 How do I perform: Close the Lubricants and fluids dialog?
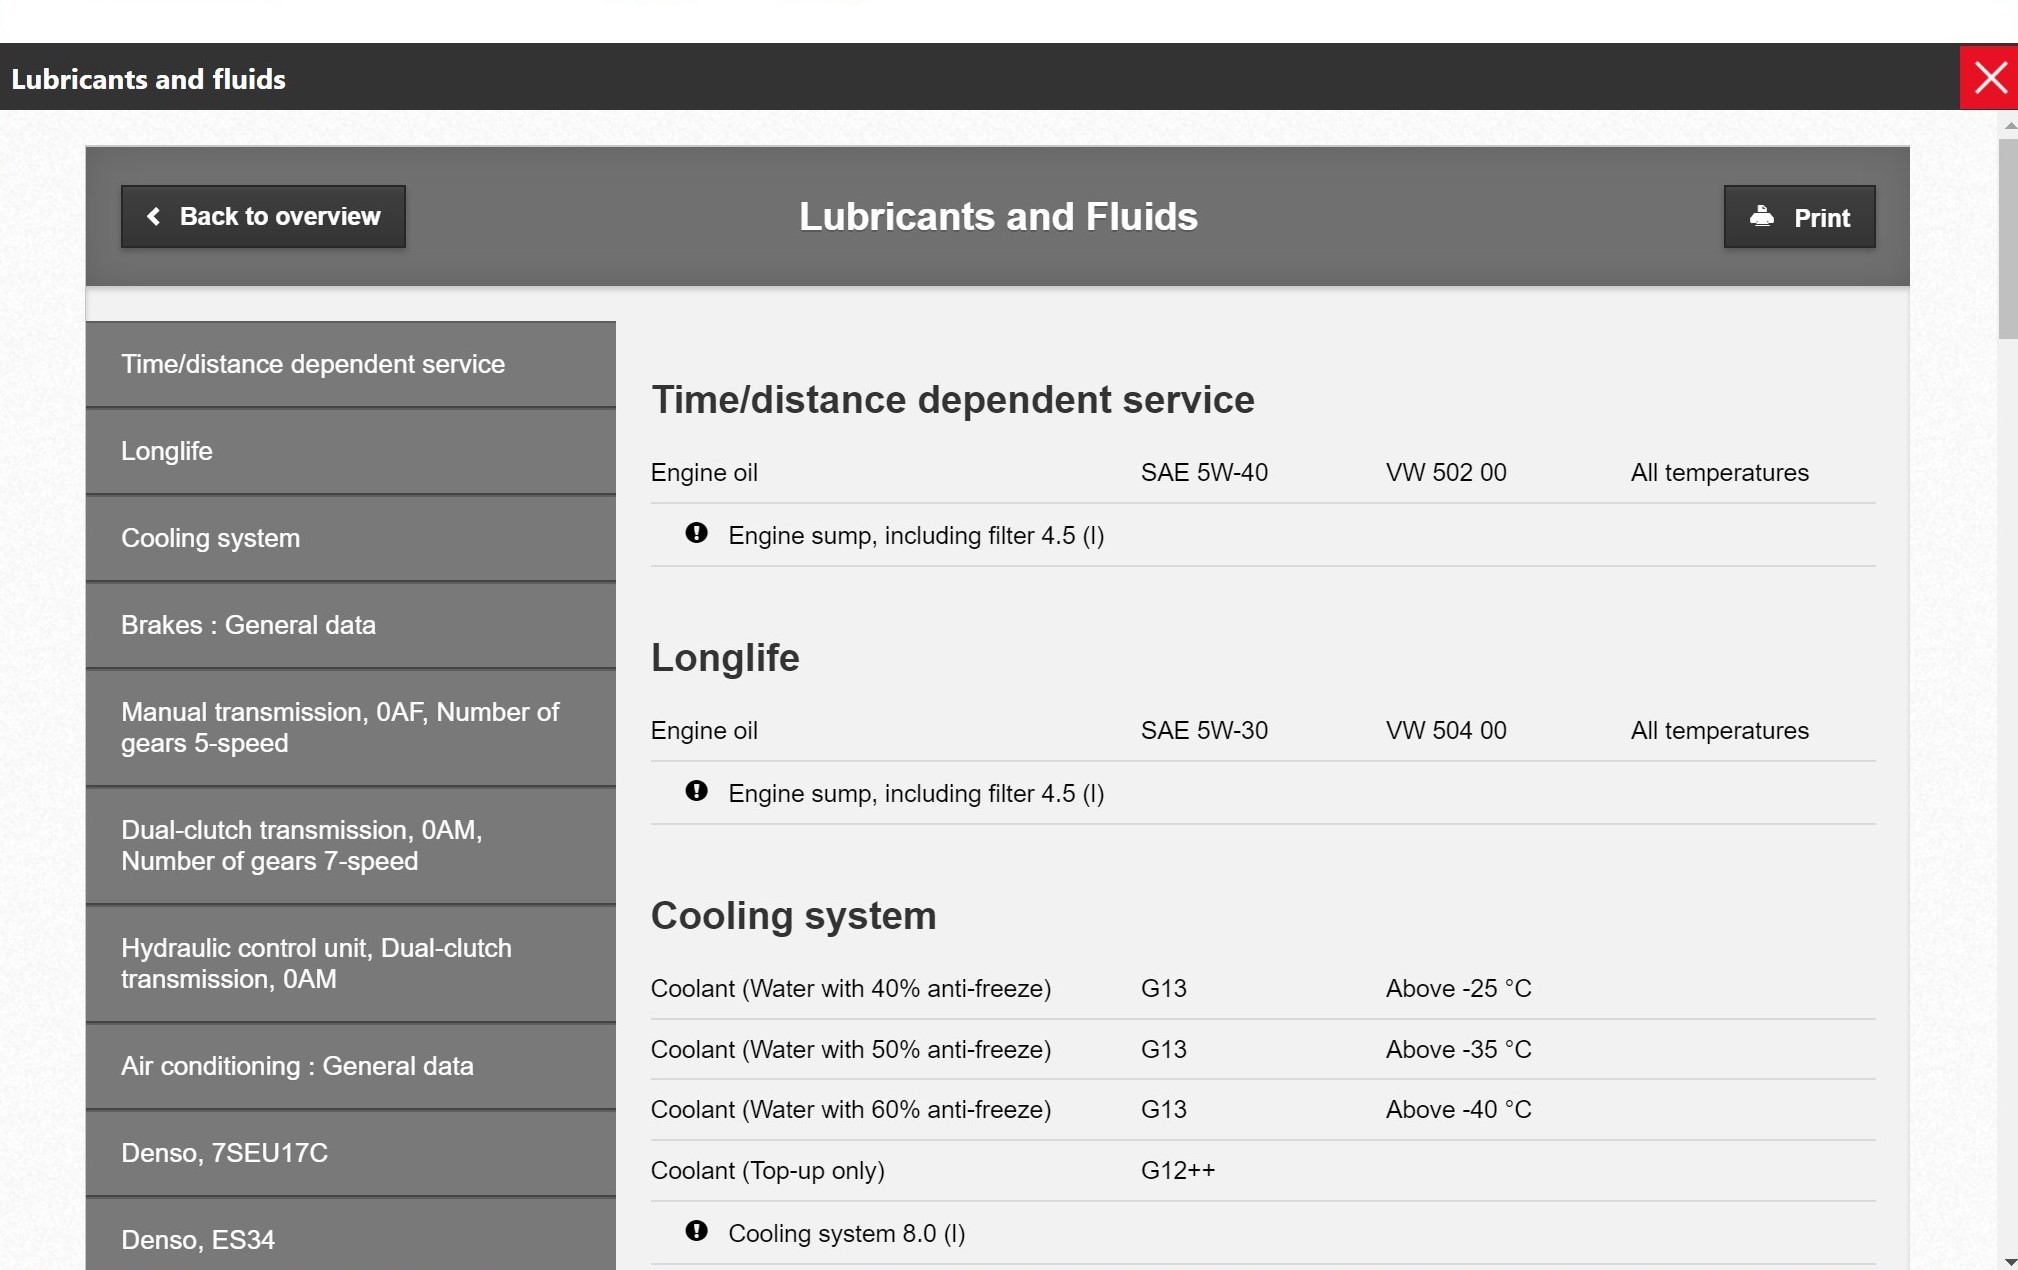(x=1989, y=77)
